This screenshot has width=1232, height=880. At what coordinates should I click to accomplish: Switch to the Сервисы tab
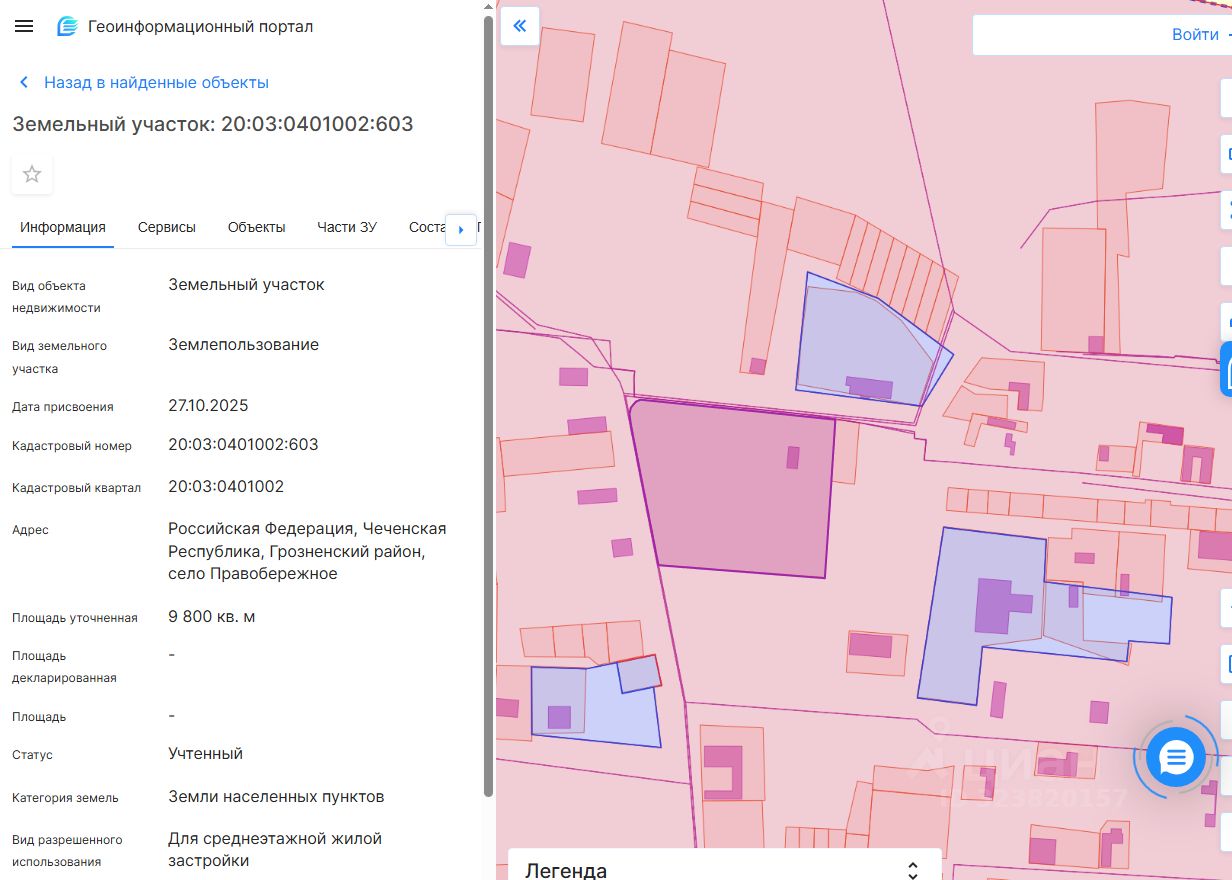pos(167,227)
